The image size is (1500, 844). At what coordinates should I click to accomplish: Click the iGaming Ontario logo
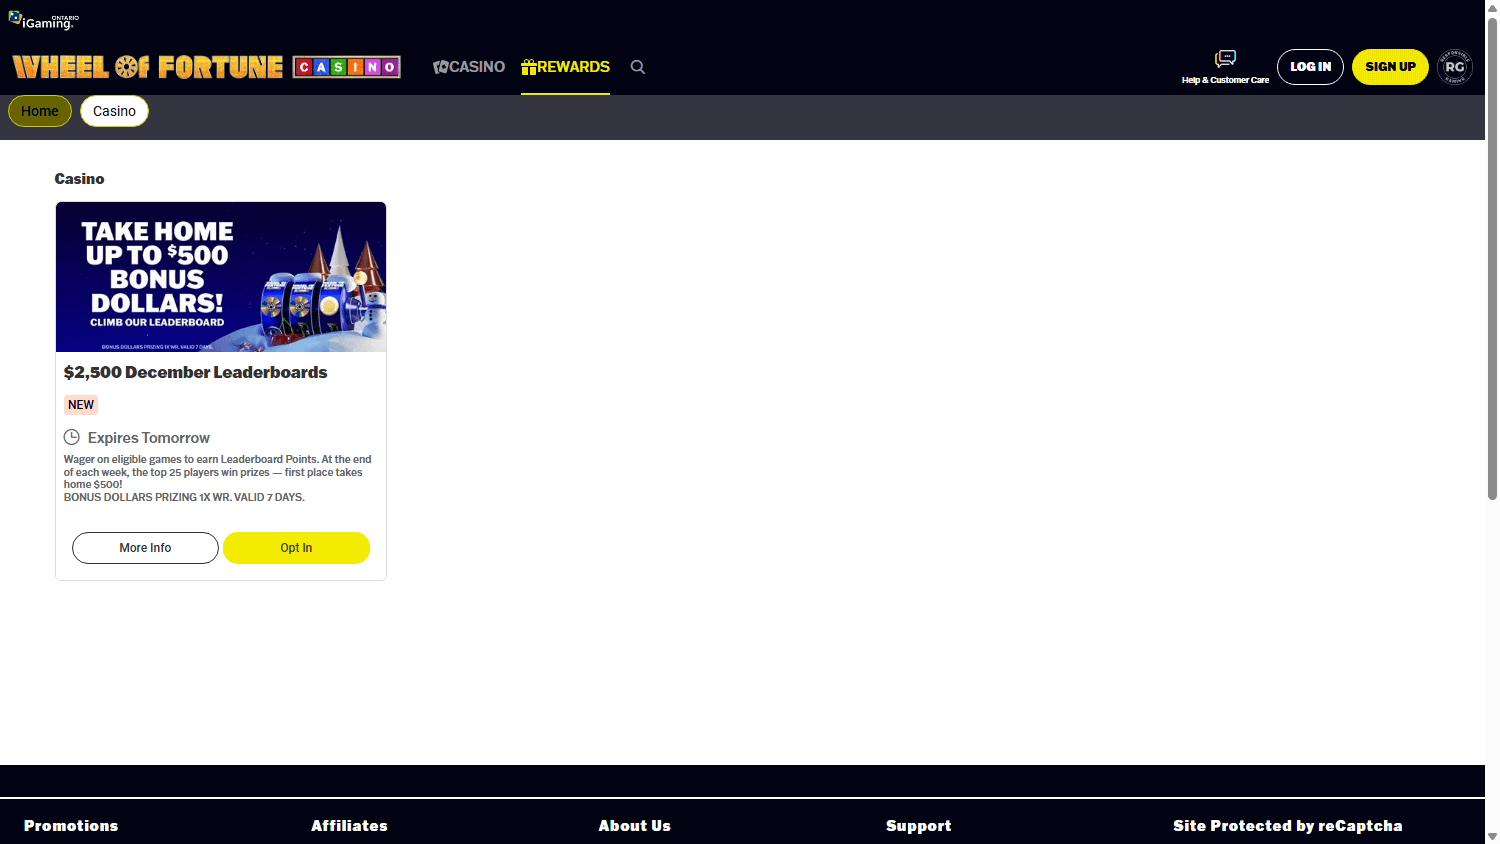click(x=43, y=20)
